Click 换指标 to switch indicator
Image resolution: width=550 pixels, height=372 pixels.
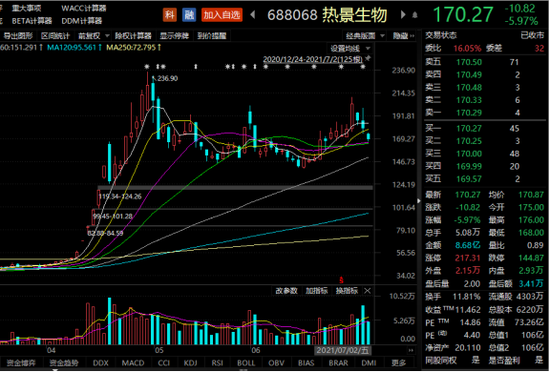(x=347, y=291)
